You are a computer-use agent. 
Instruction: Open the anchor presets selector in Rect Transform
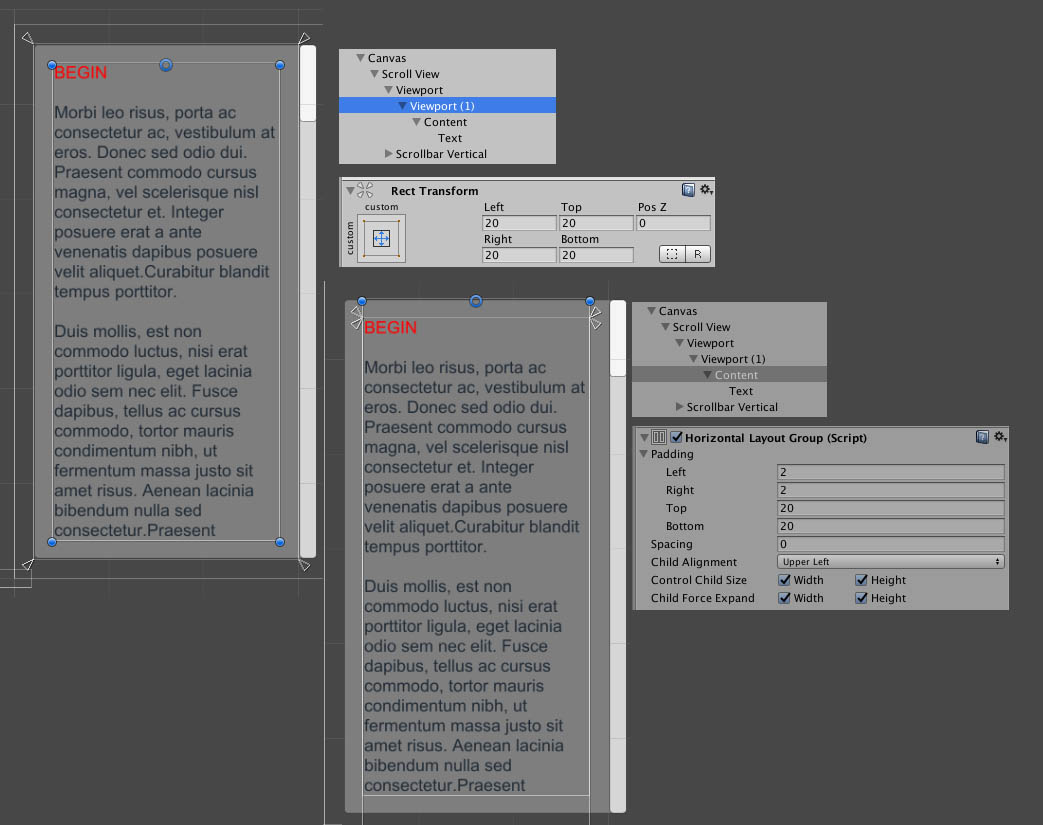(x=381, y=238)
